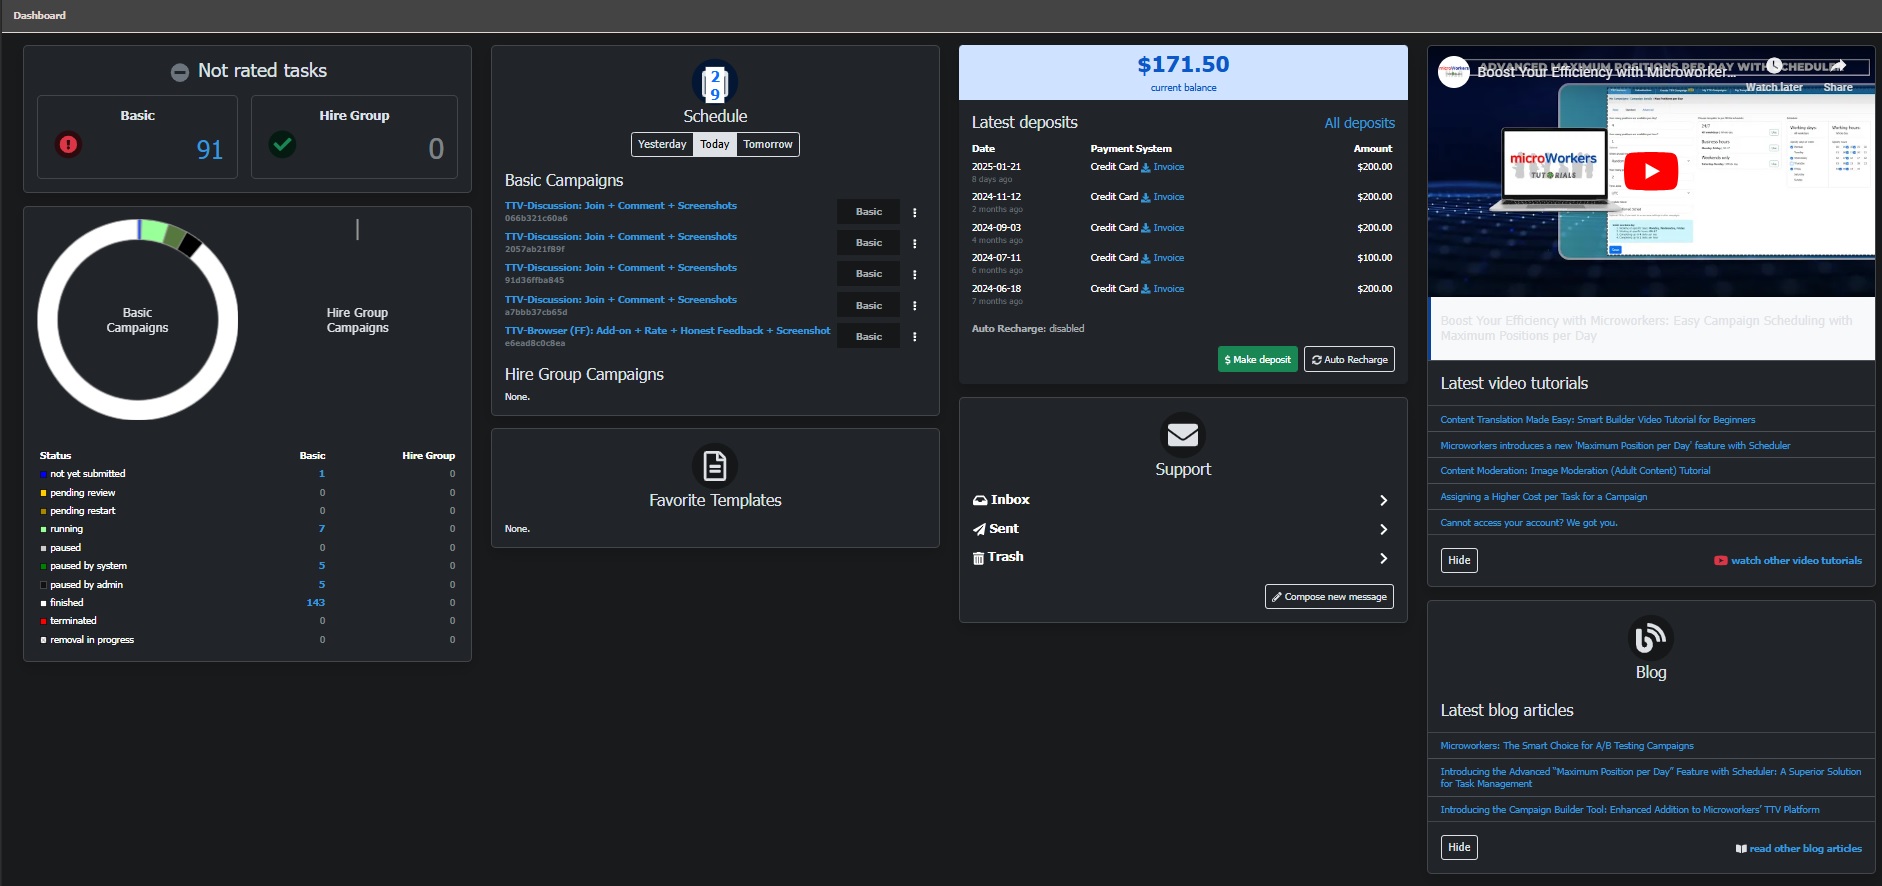Screen dimensions: 1882x886
Task: Hide the blog articles section
Action: [1459, 847]
